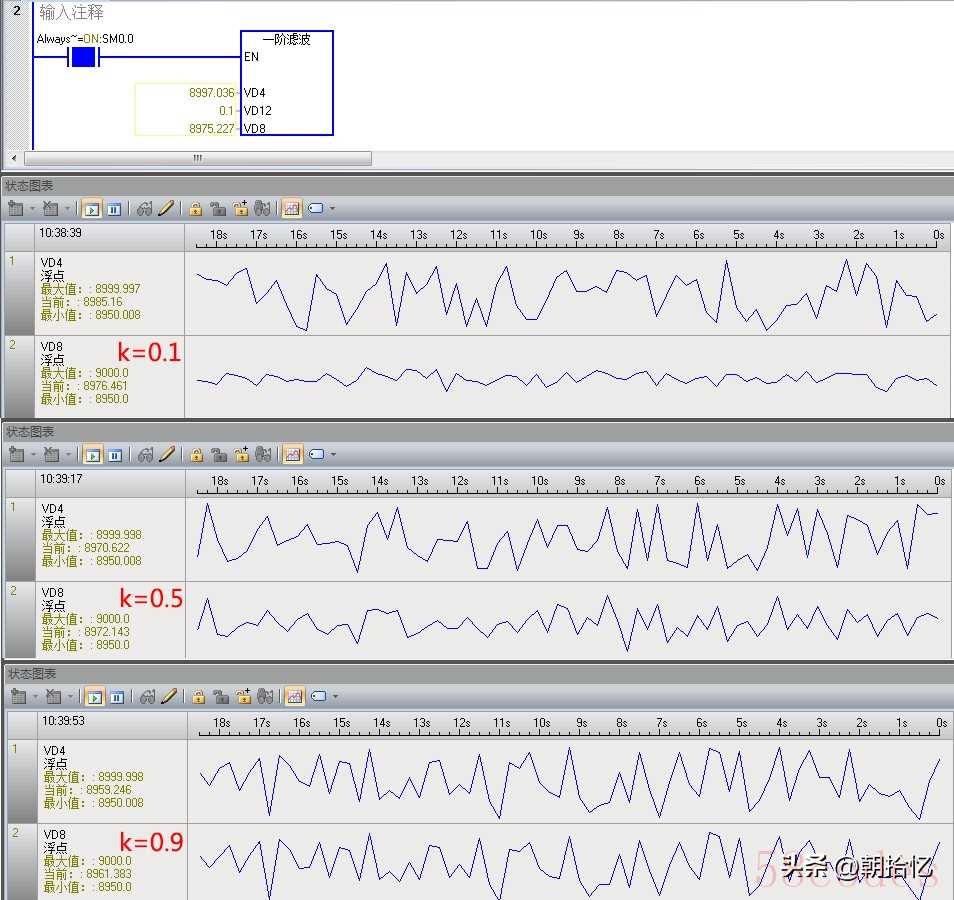This screenshot has height=900, width=954.
Task: Open address tag dropdown arrow in 10:39:17 toolbar
Action: 333,455
